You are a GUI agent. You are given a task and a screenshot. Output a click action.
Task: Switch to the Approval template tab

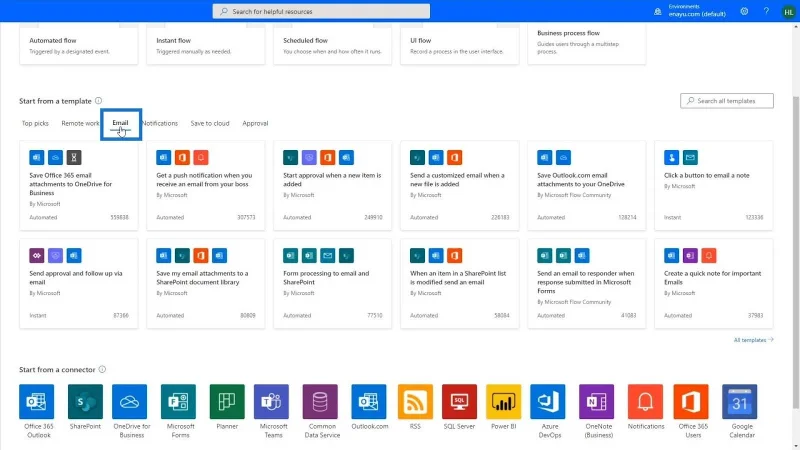[x=255, y=123]
